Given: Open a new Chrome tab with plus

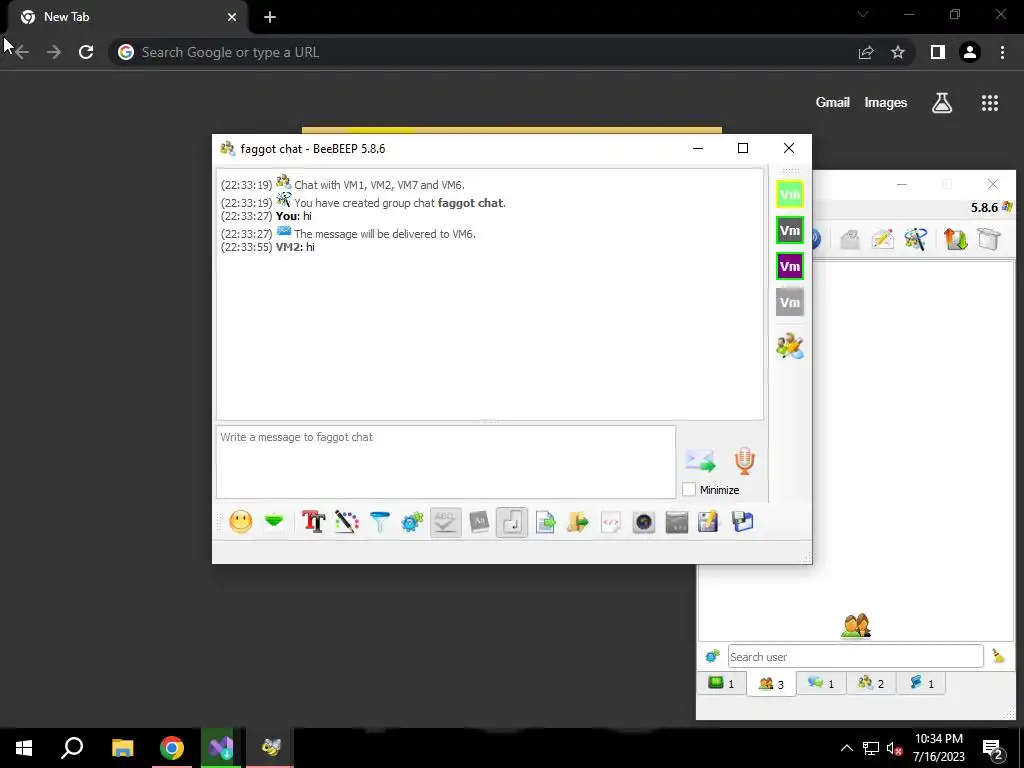Looking at the screenshot, I should (x=270, y=17).
